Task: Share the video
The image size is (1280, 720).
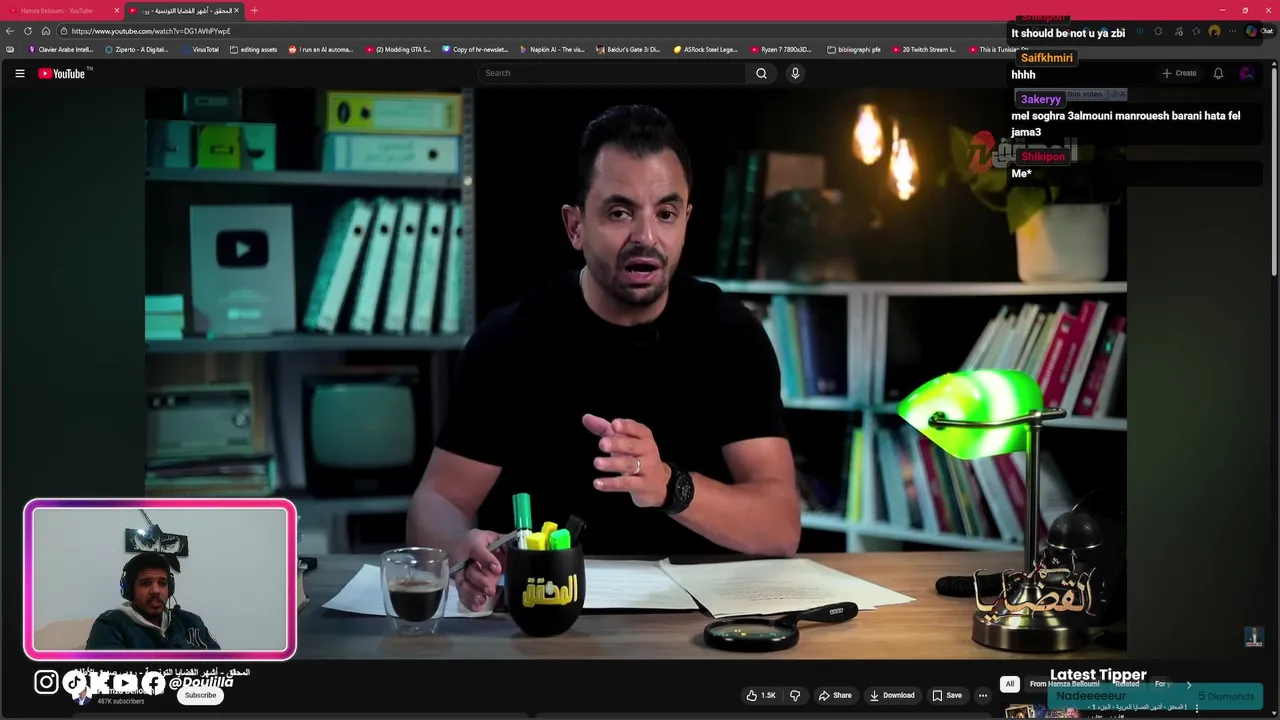Action: coord(835,695)
